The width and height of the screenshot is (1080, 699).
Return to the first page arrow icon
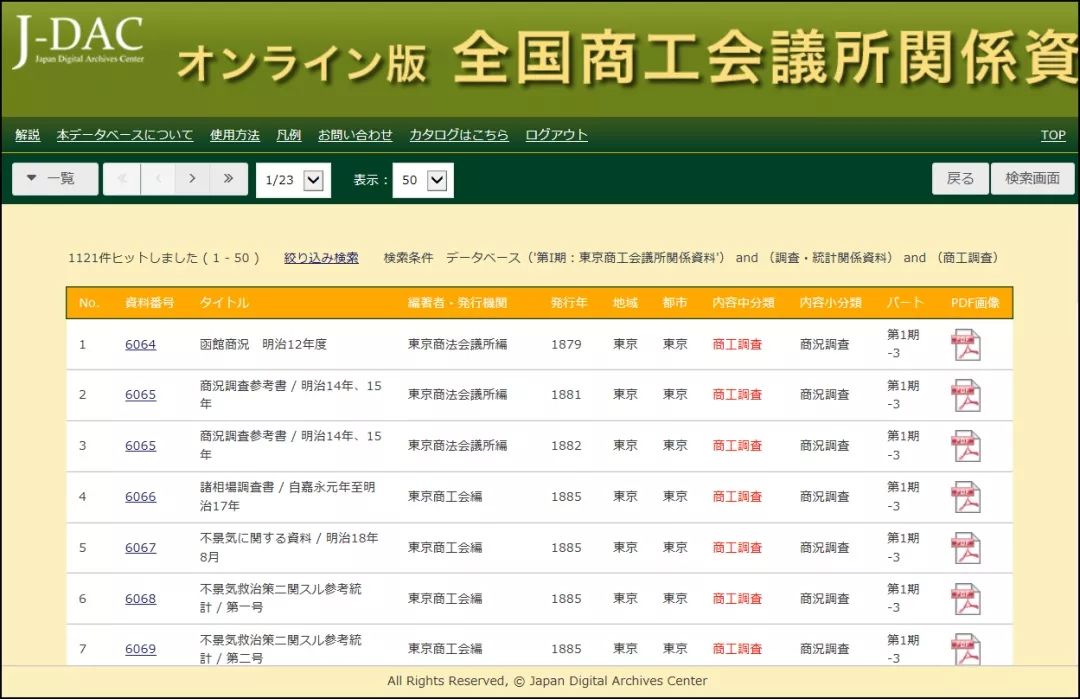[x=122, y=179]
